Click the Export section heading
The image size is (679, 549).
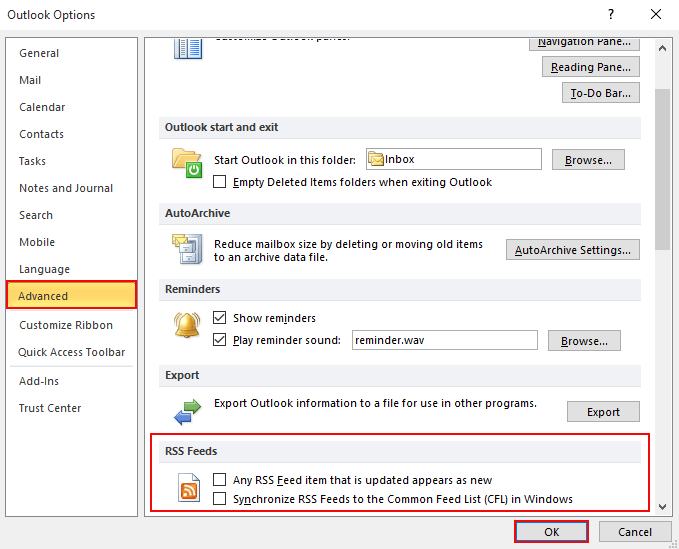tap(182, 375)
